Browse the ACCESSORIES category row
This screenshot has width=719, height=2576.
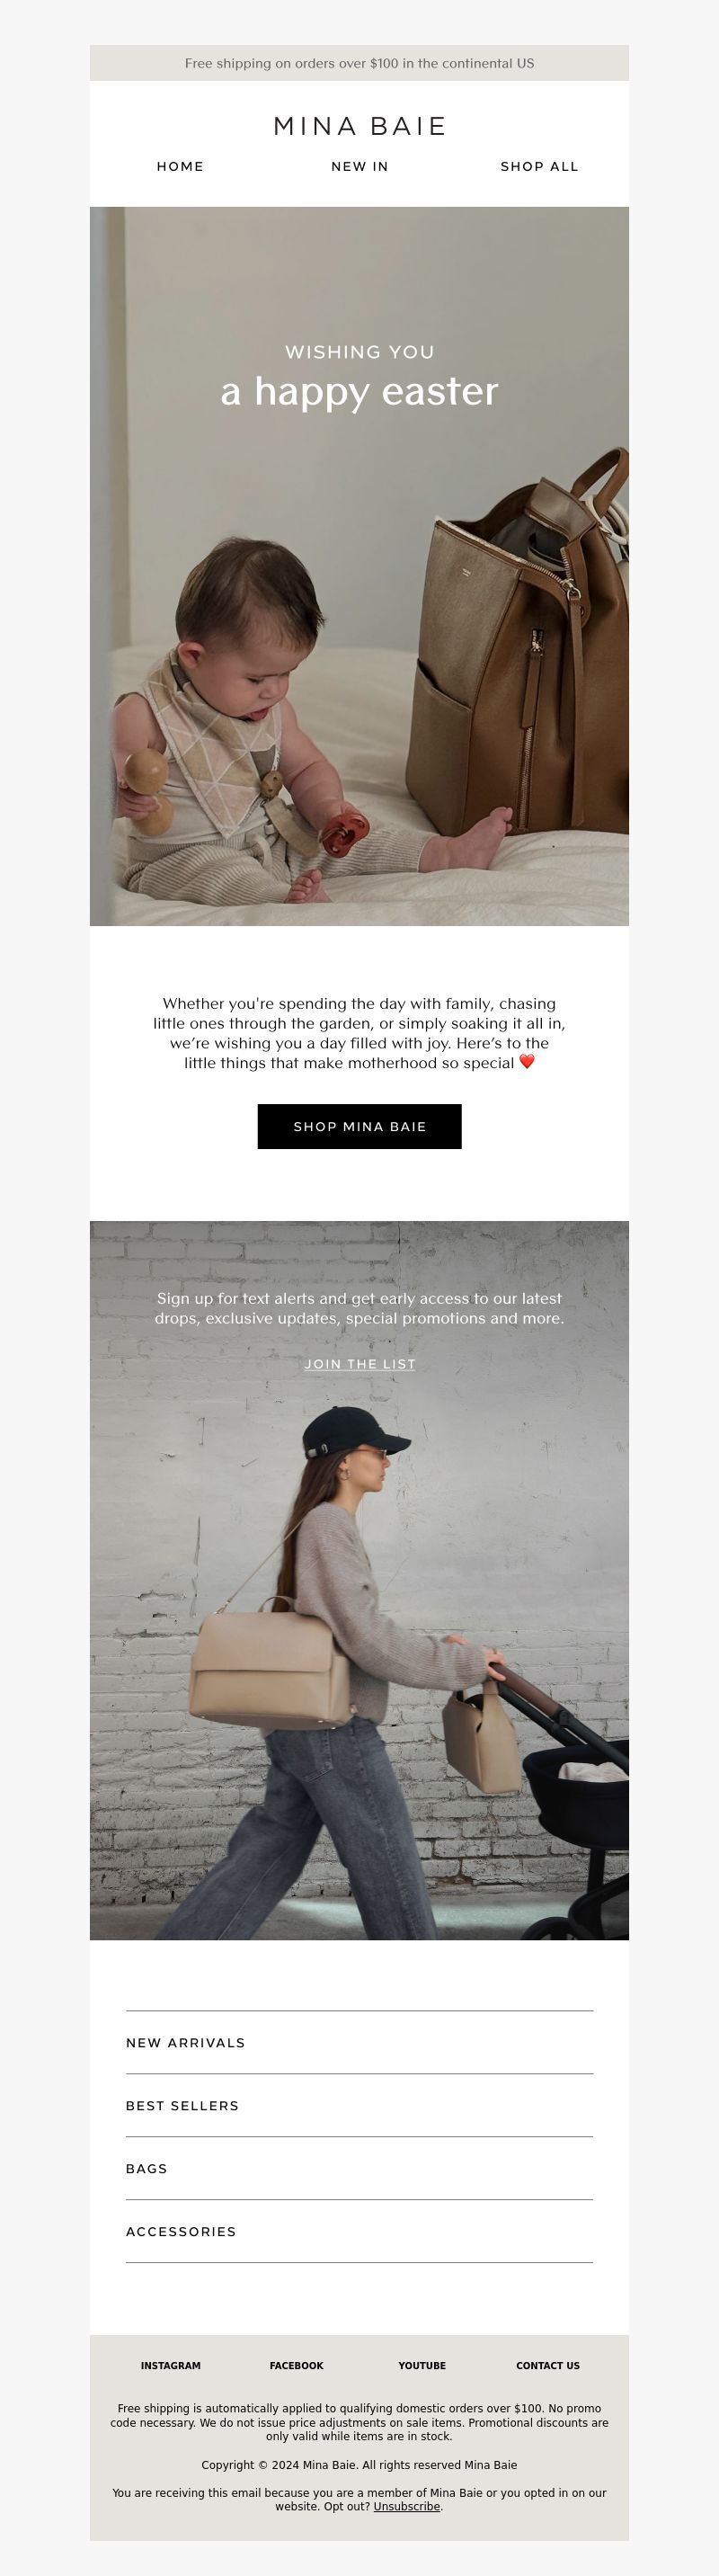[359, 2231]
